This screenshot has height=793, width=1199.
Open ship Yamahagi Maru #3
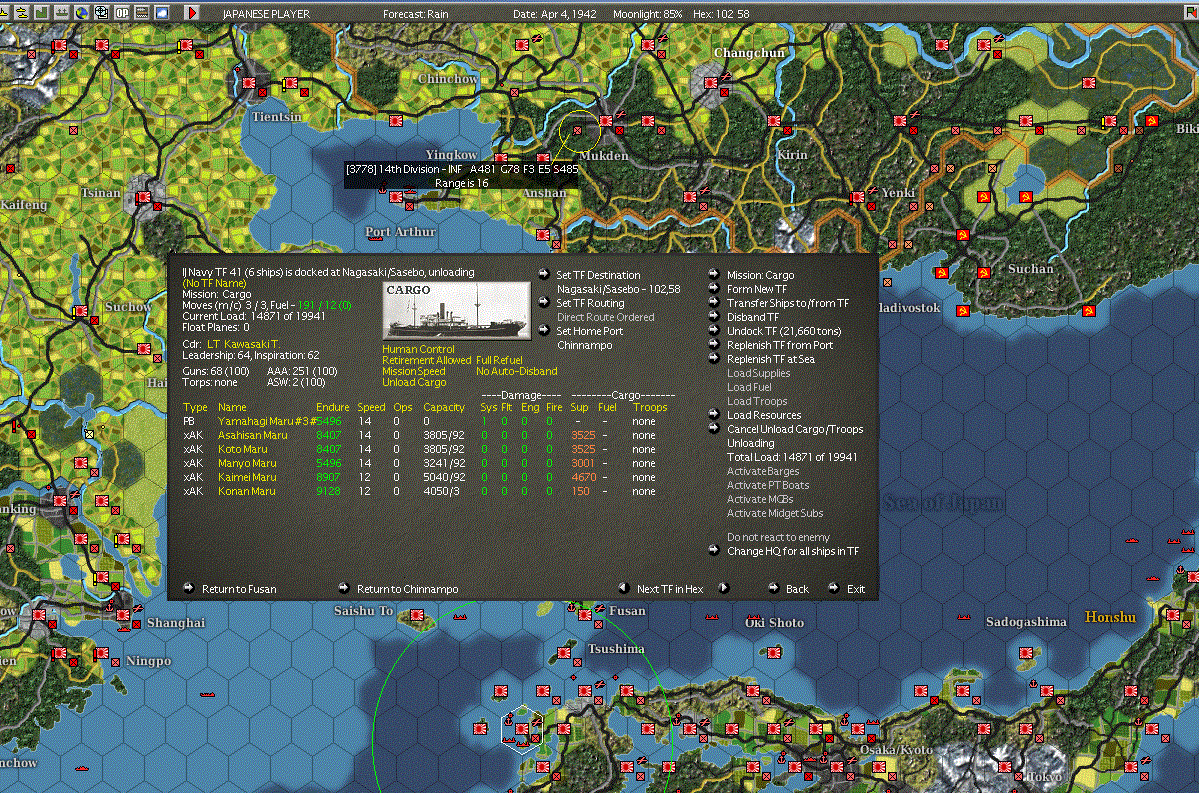coord(267,421)
